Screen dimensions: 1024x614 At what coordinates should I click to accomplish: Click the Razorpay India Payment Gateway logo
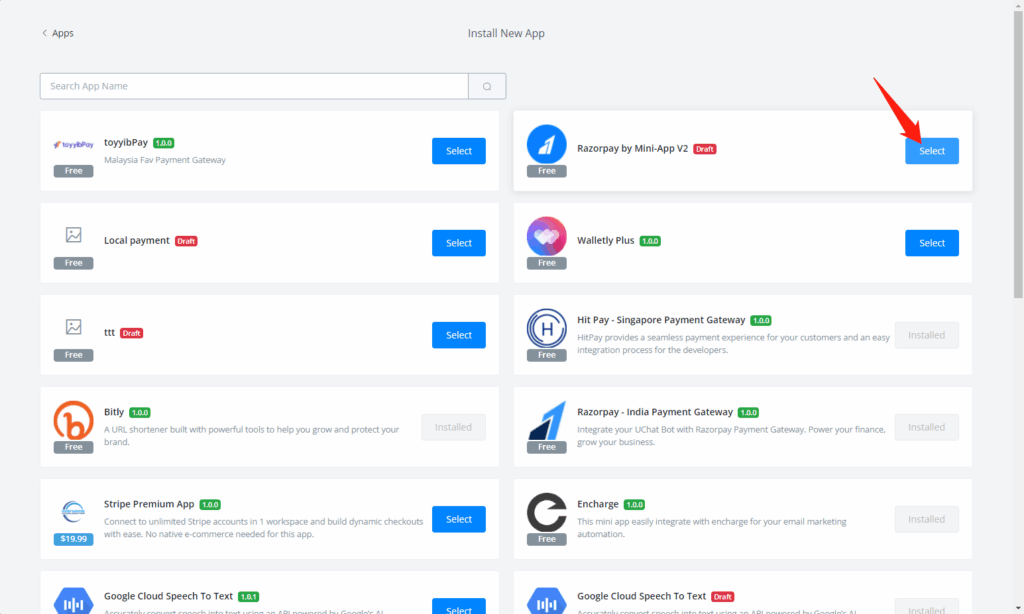click(x=546, y=420)
